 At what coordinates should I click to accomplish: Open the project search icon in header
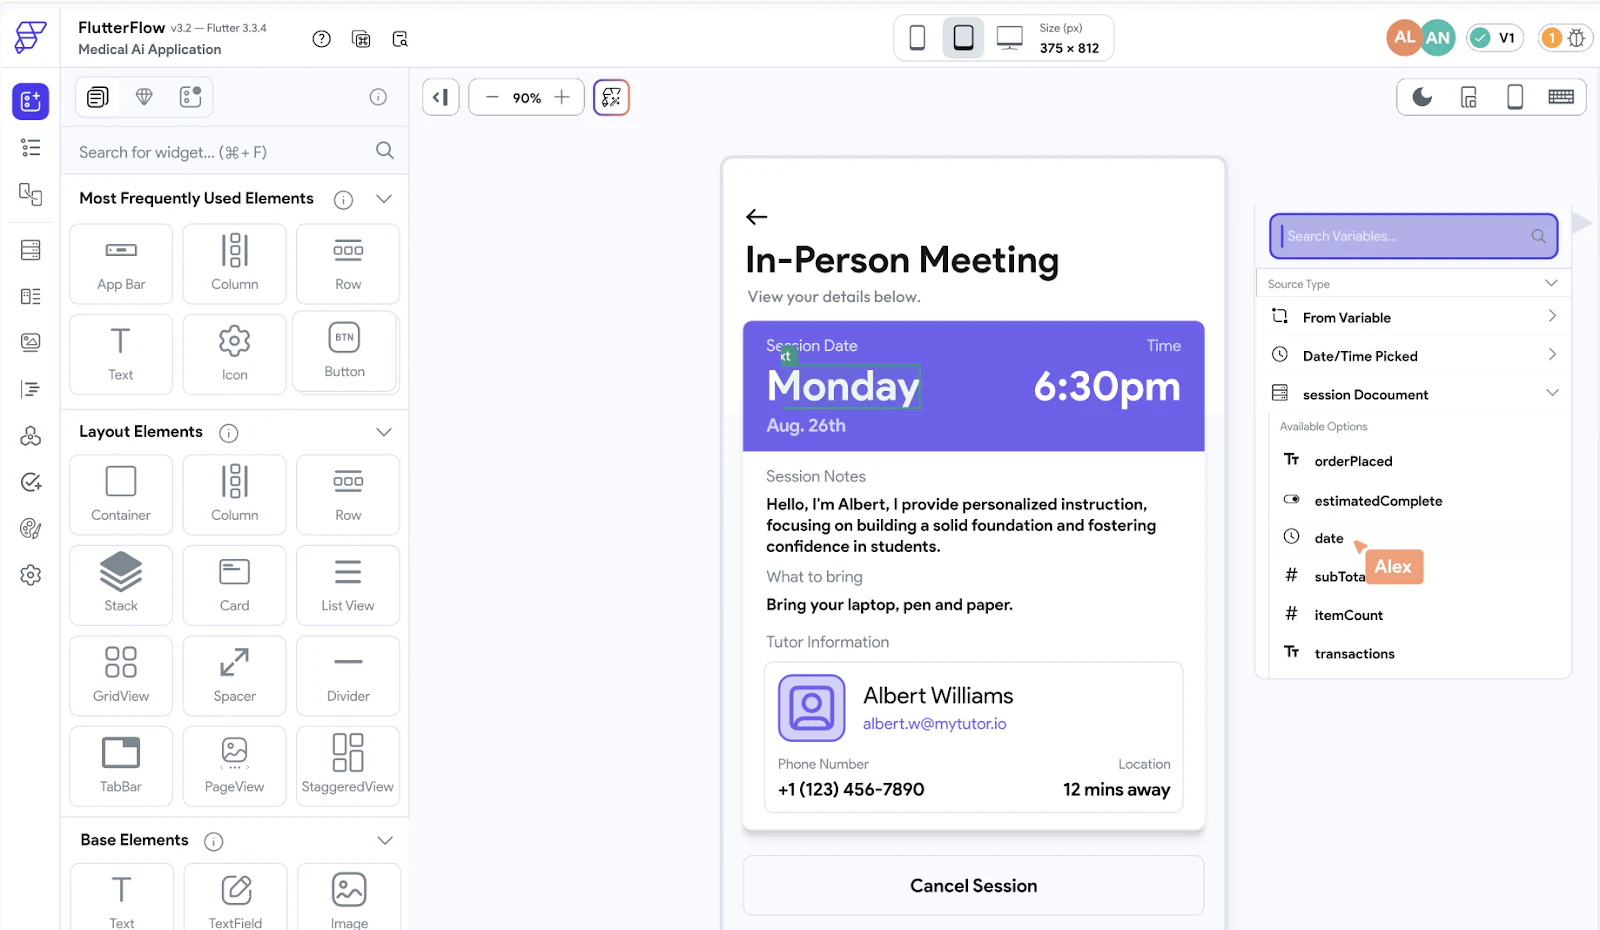(400, 39)
